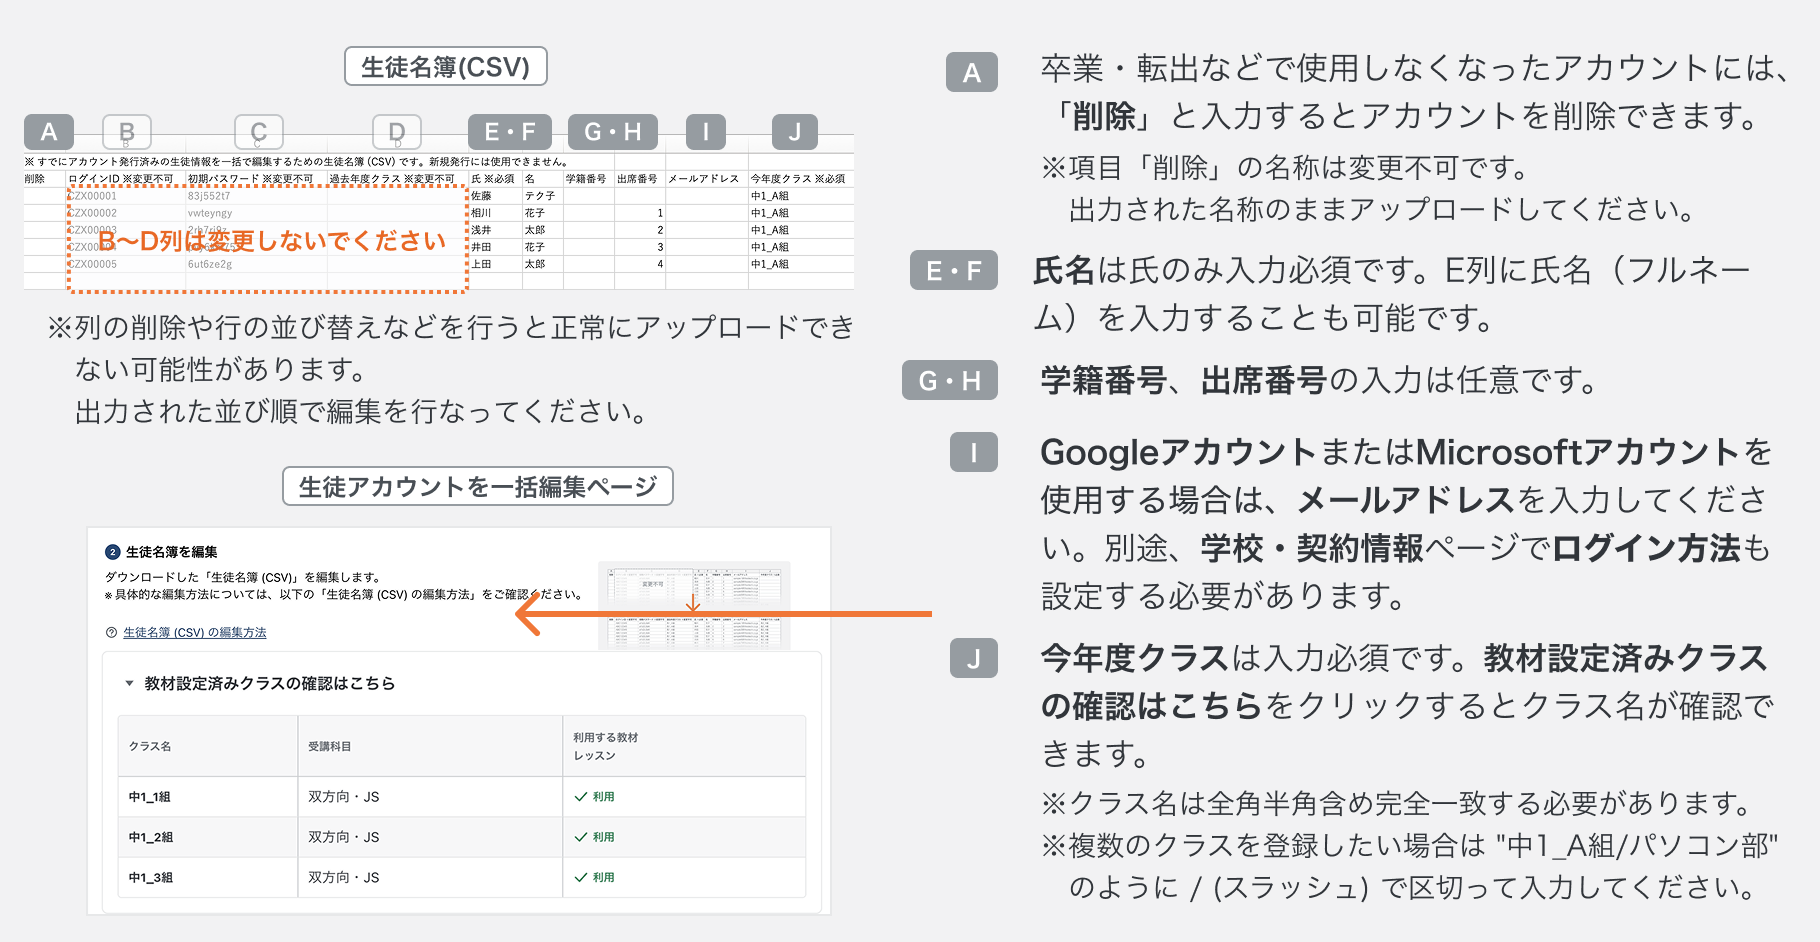
Task: Click the step 2 circle icon by 生徒名簿を編集
Action: [112, 552]
